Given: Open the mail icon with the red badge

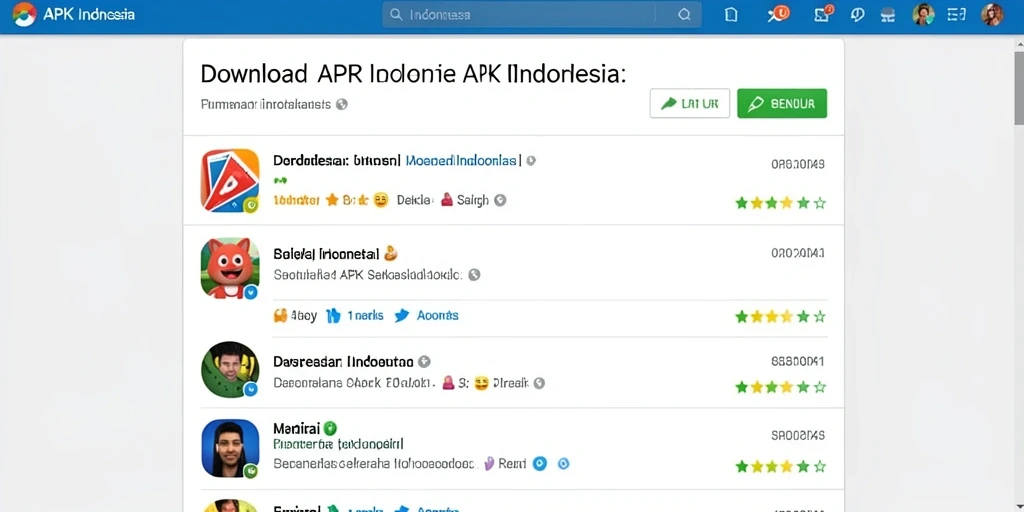Looking at the screenshot, I should (x=824, y=14).
